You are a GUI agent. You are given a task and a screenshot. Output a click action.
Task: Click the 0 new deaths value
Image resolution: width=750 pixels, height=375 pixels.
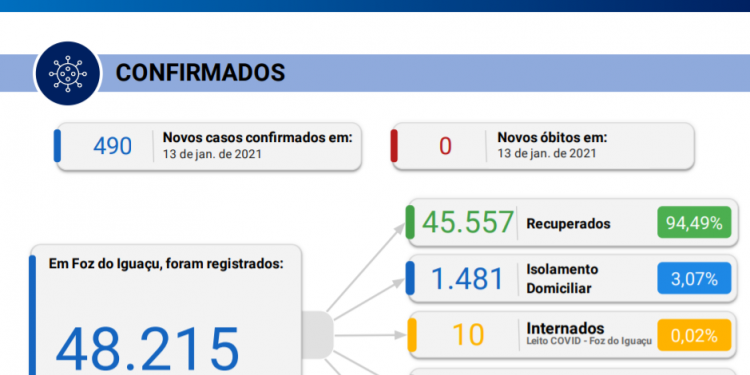pos(445,146)
